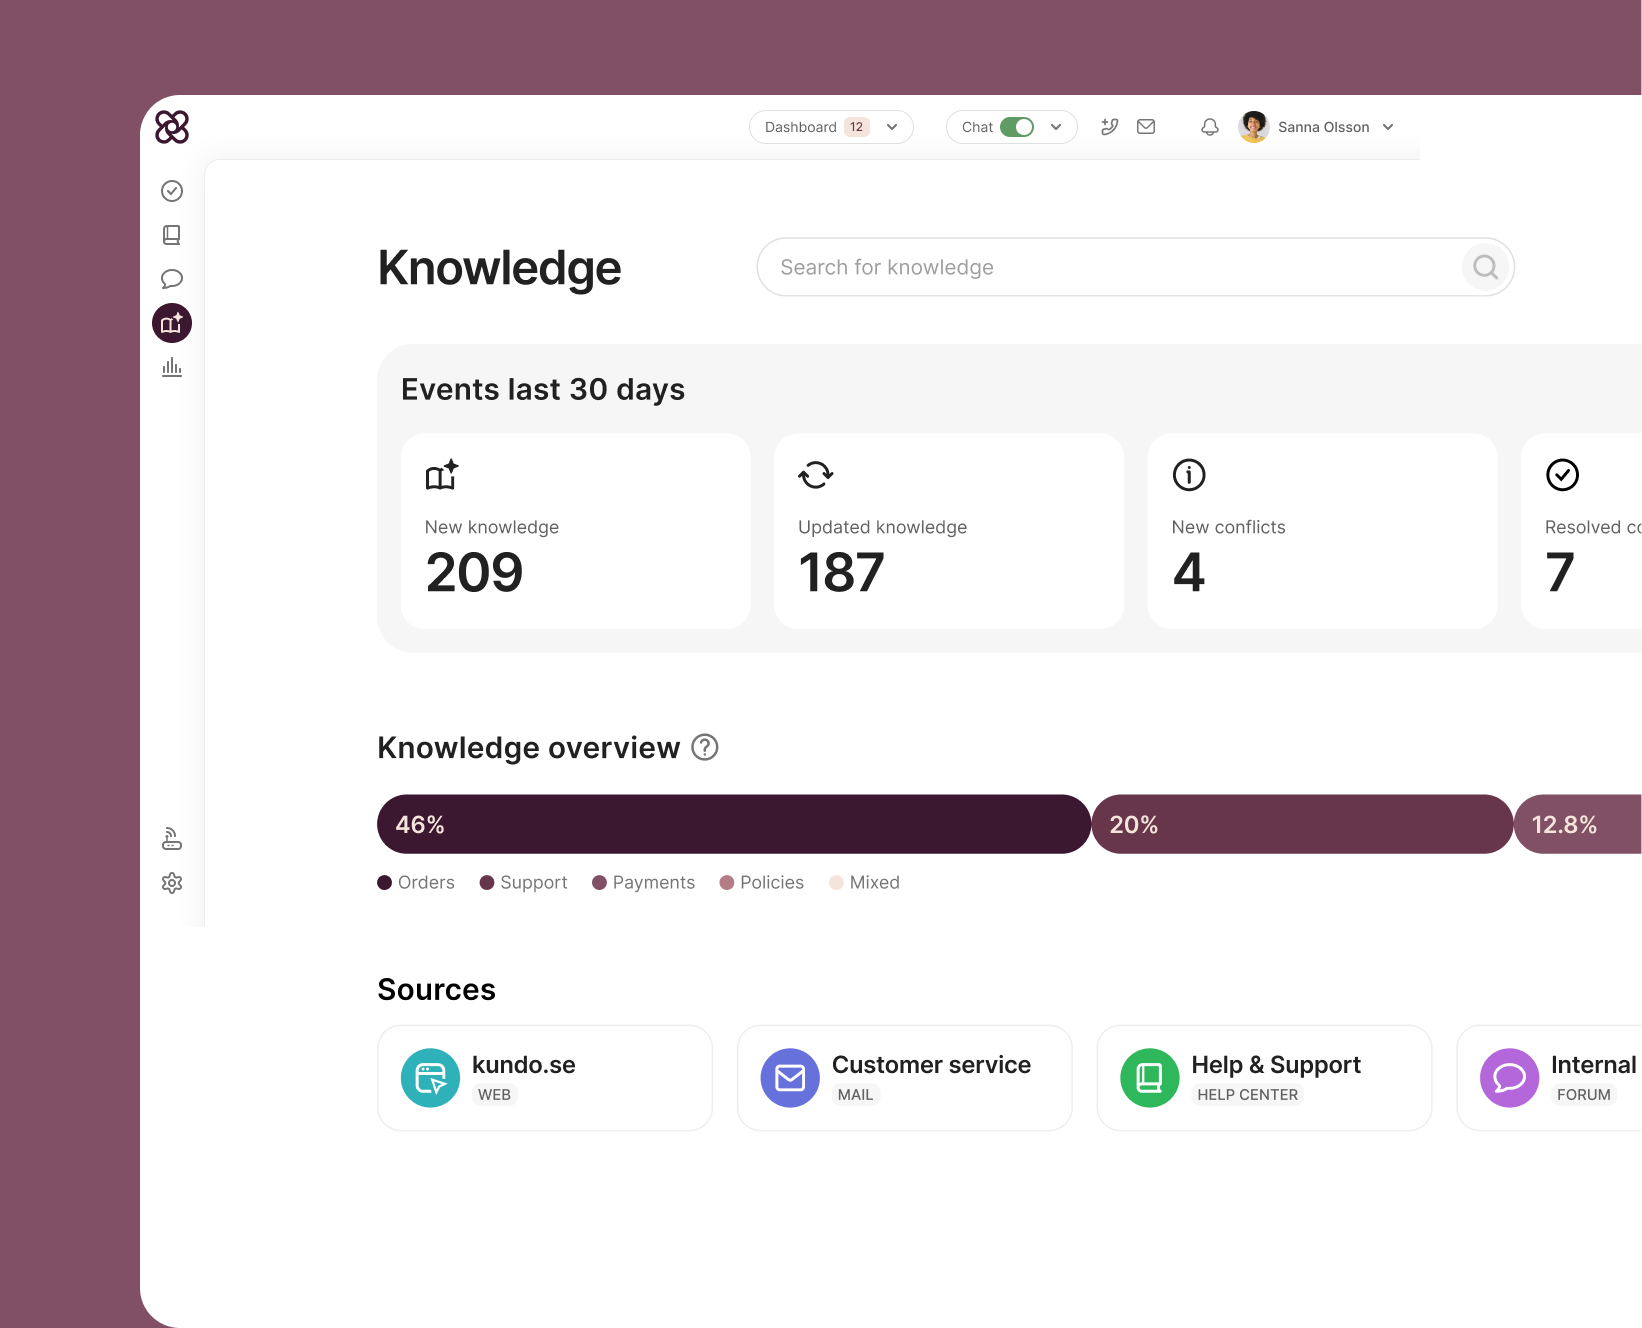Click the Knowledge overview help icon
Viewport: 1642px width, 1328px height.
705,747
